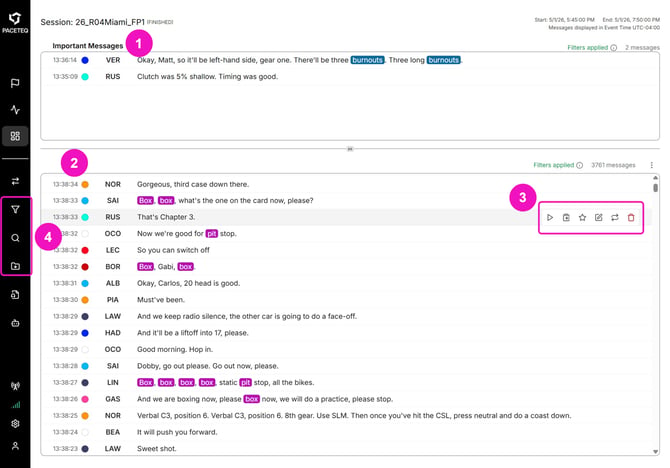This screenshot has width=670, height=468.
Task: Click the 'pit' tag in OCO message
Action: point(212,233)
